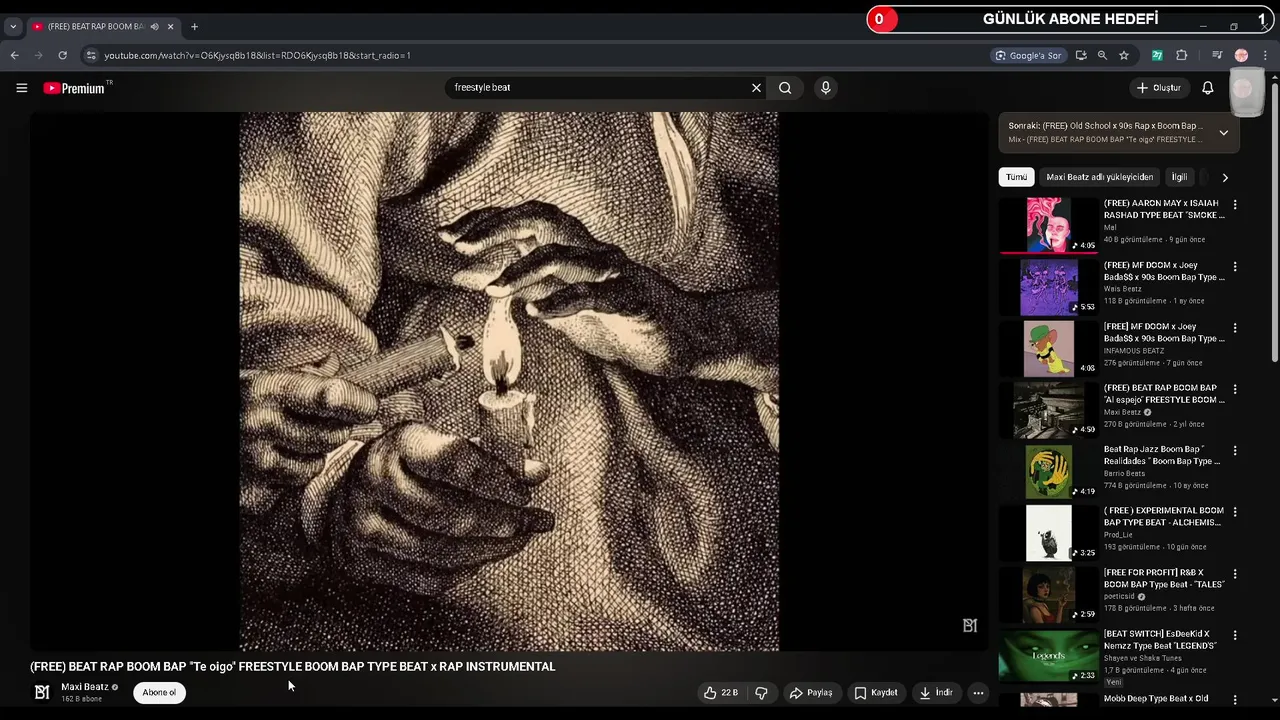Viewport: 1280px width, 720px height.
Task: Click the magnifier search button
Action: click(x=785, y=88)
